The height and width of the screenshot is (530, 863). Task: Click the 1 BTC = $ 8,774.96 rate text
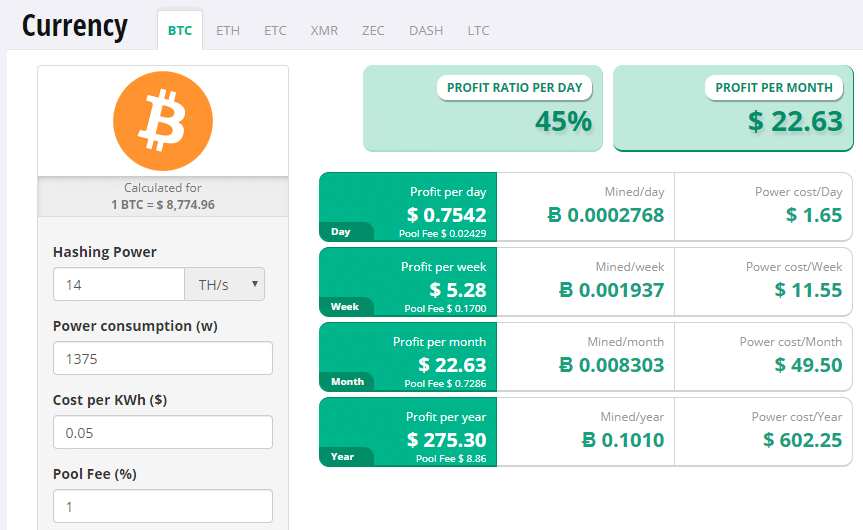(163, 205)
